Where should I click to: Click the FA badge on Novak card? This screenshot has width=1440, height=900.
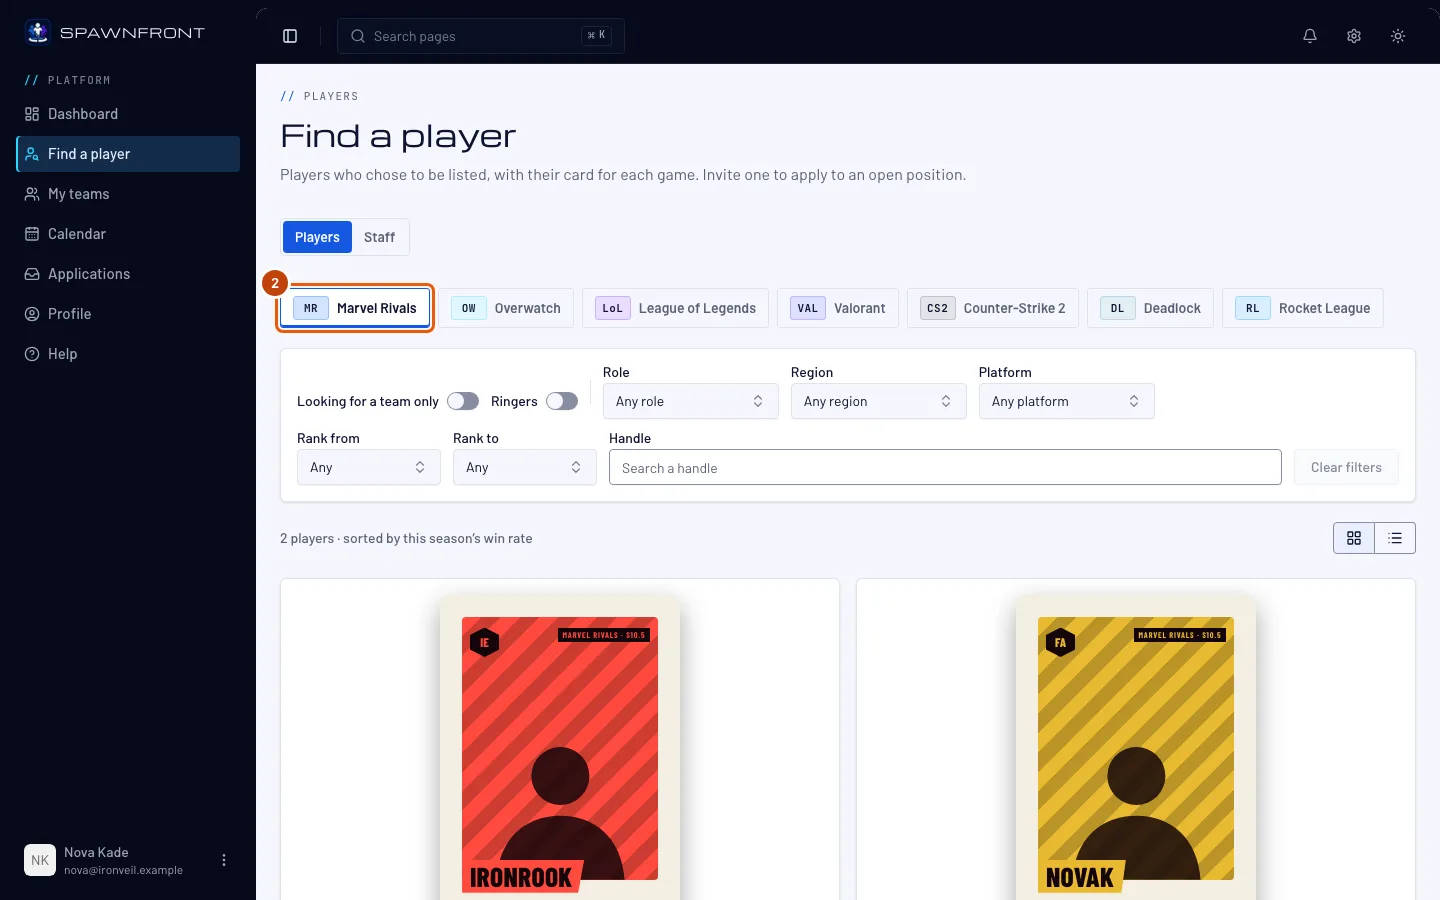[1061, 642]
